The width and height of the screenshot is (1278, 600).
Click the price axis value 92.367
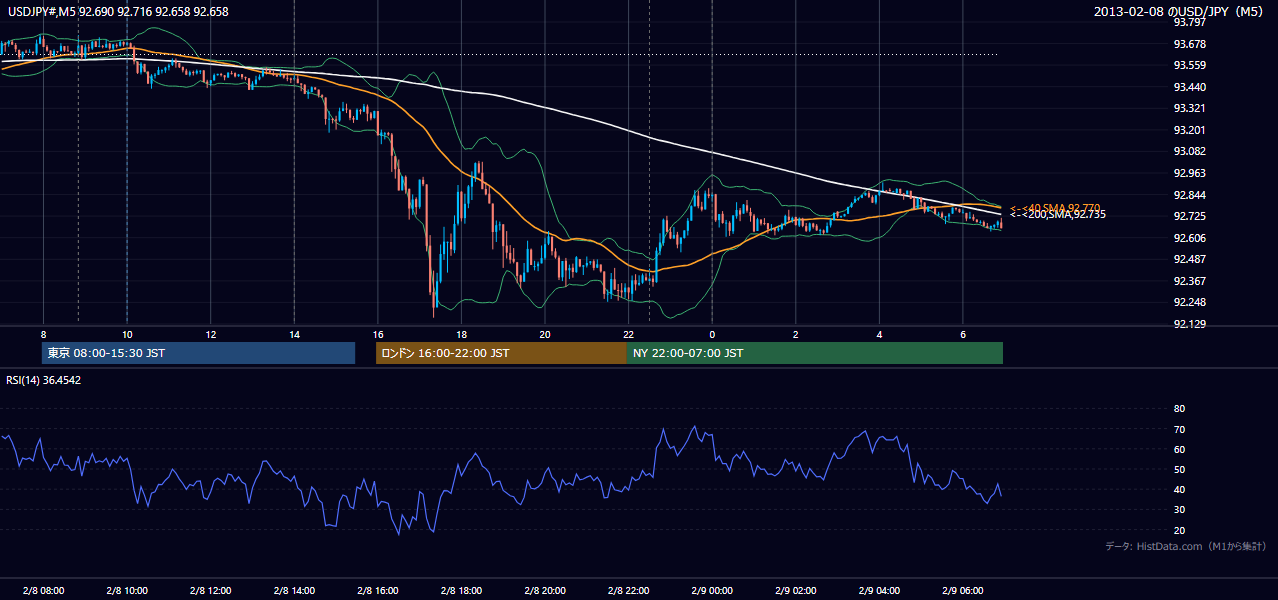(1189, 281)
